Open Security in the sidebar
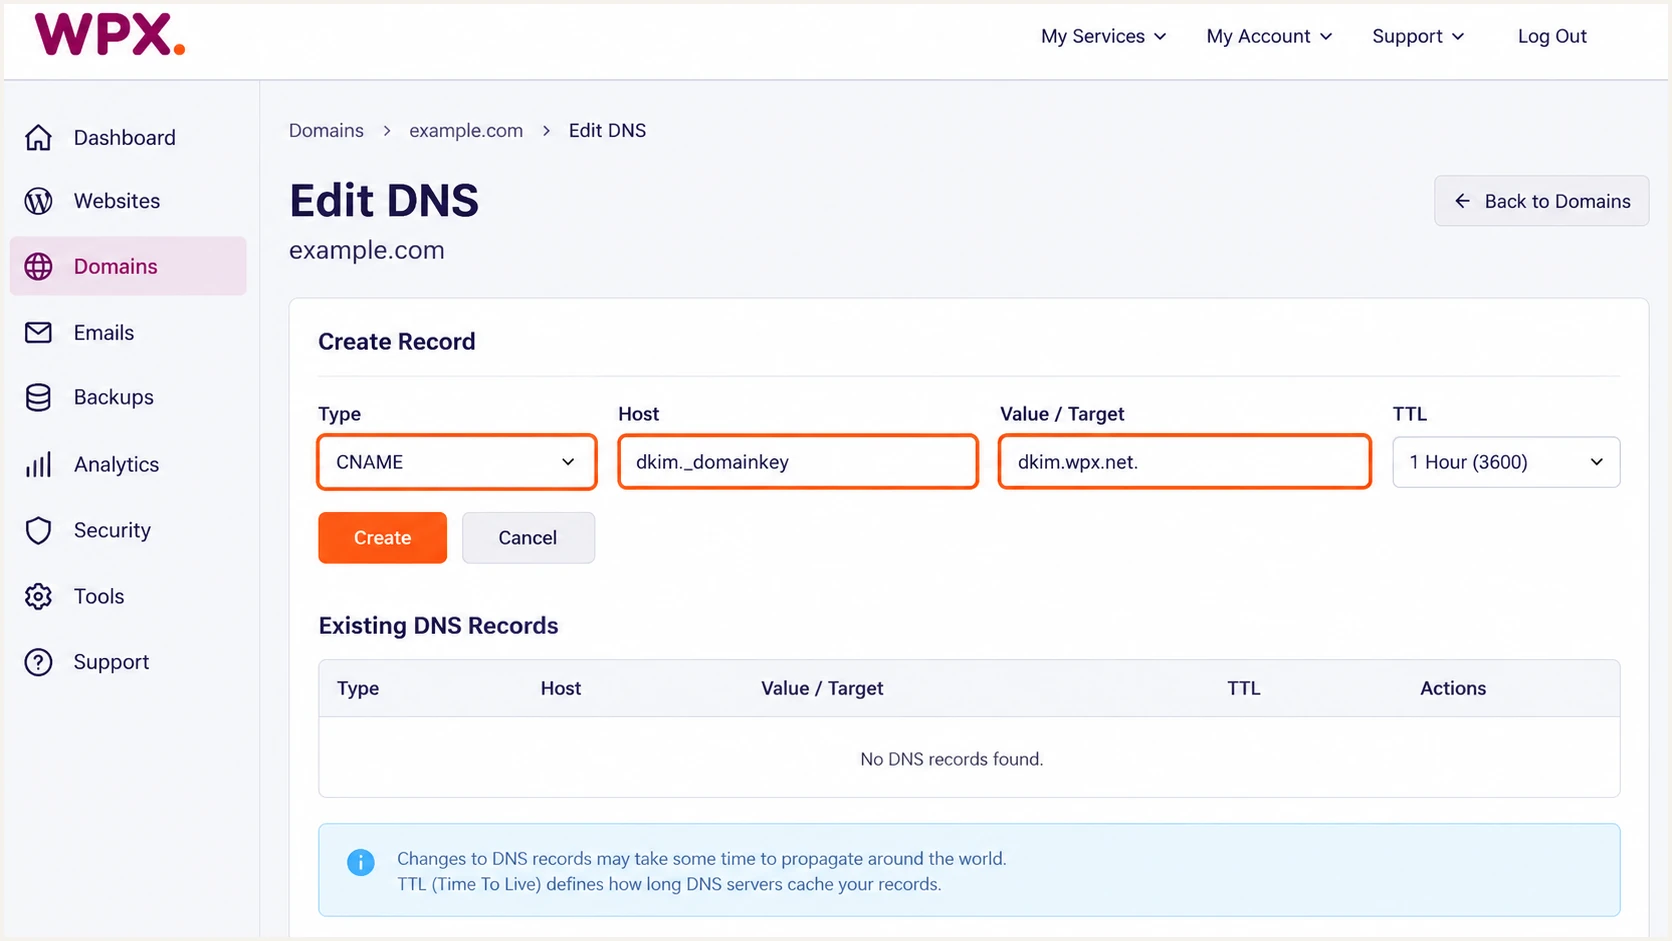The image size is (1672, 941). coord(128,530)
